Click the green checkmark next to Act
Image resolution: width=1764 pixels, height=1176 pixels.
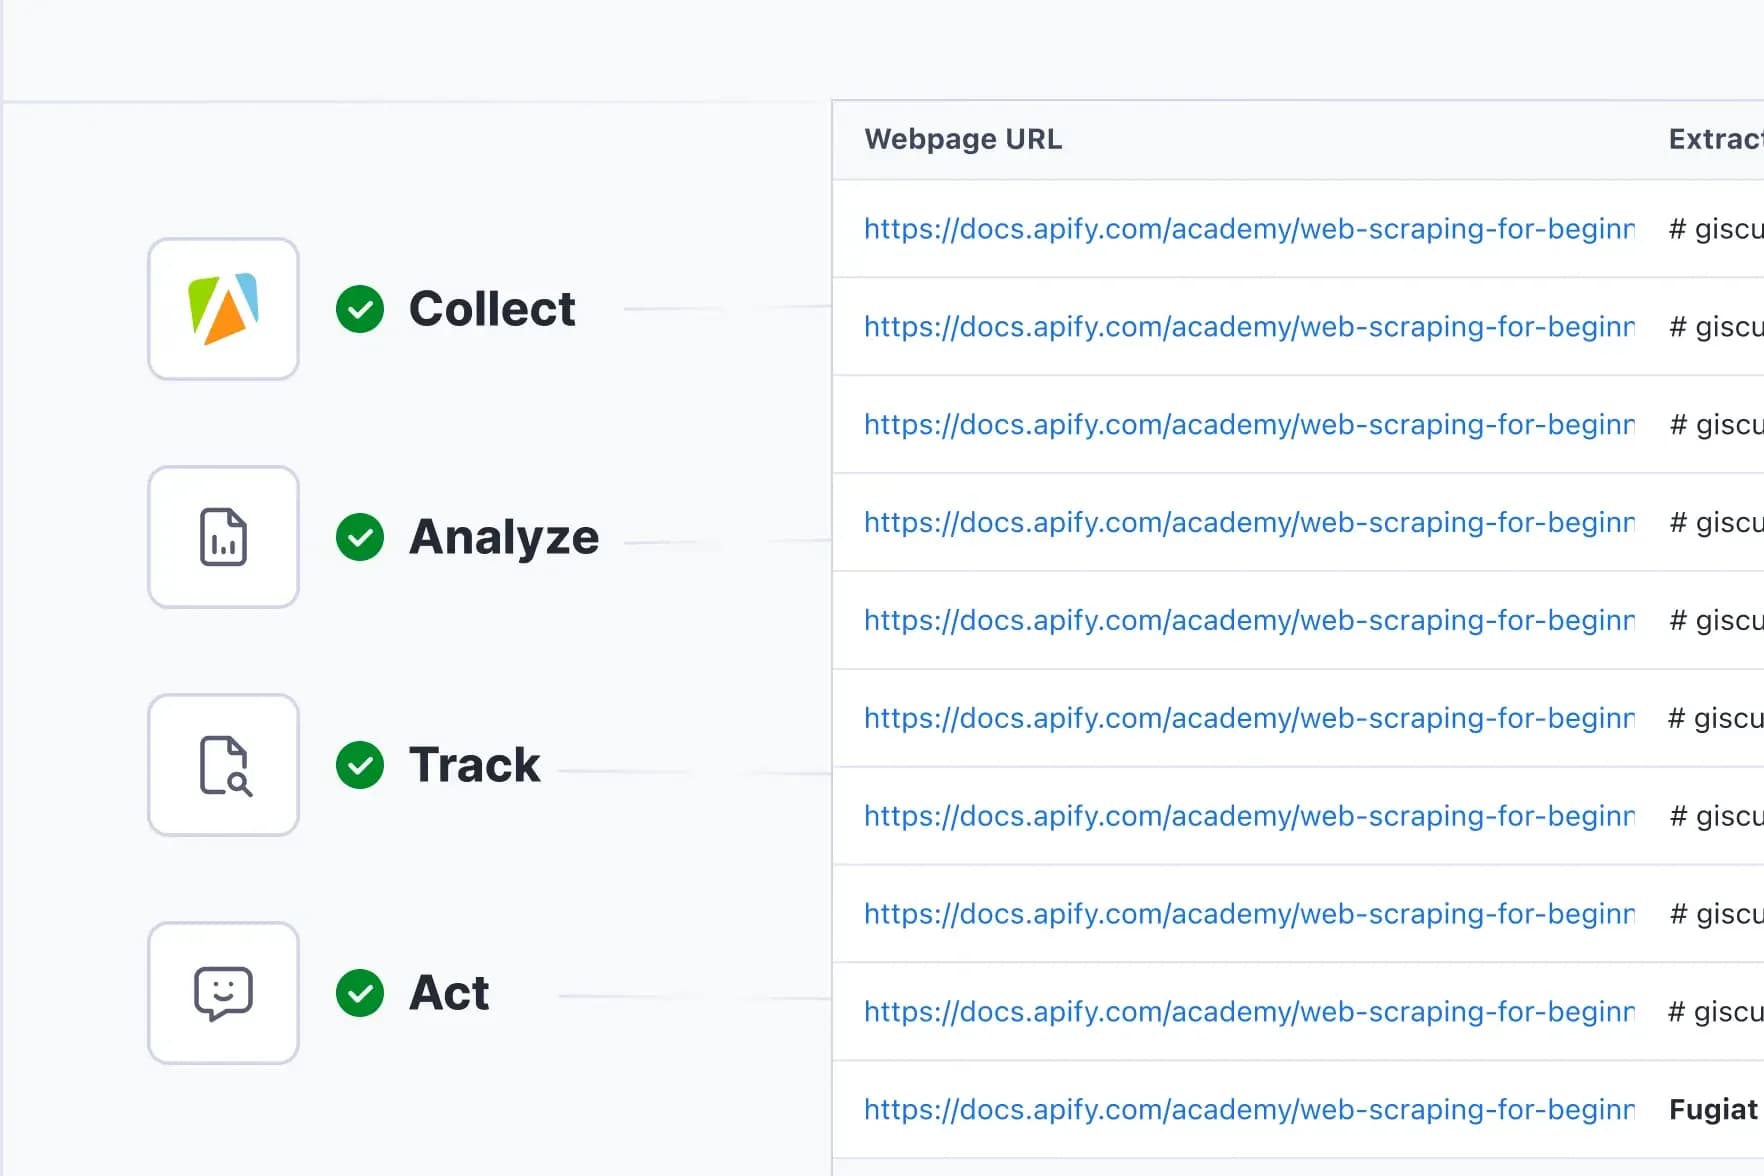360,993
